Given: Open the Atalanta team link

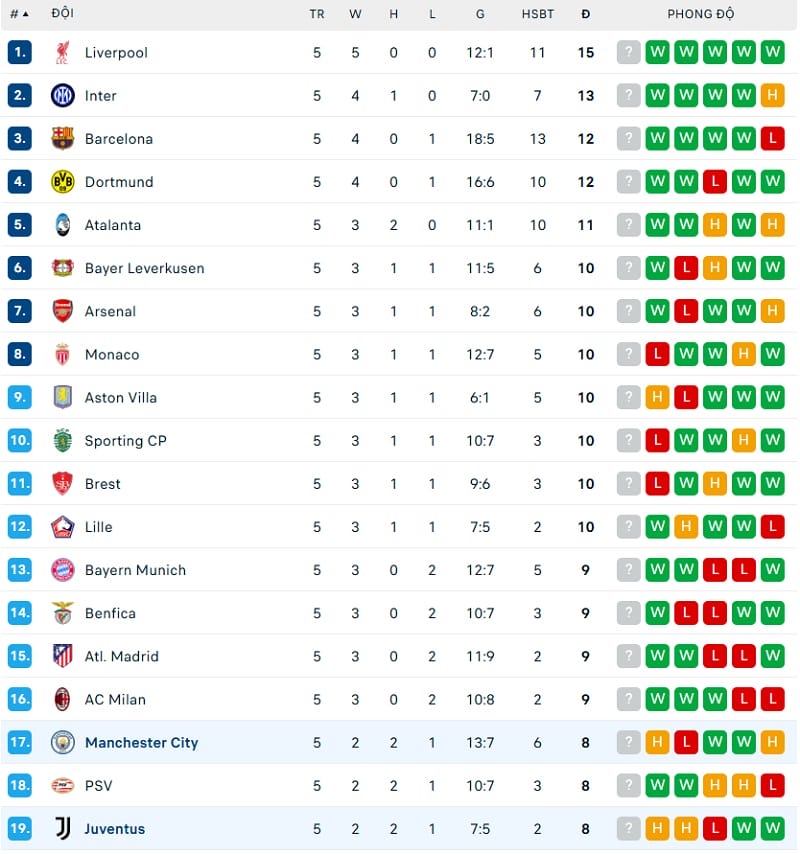Looking at the screenshot, I should (x=113, y=225).
